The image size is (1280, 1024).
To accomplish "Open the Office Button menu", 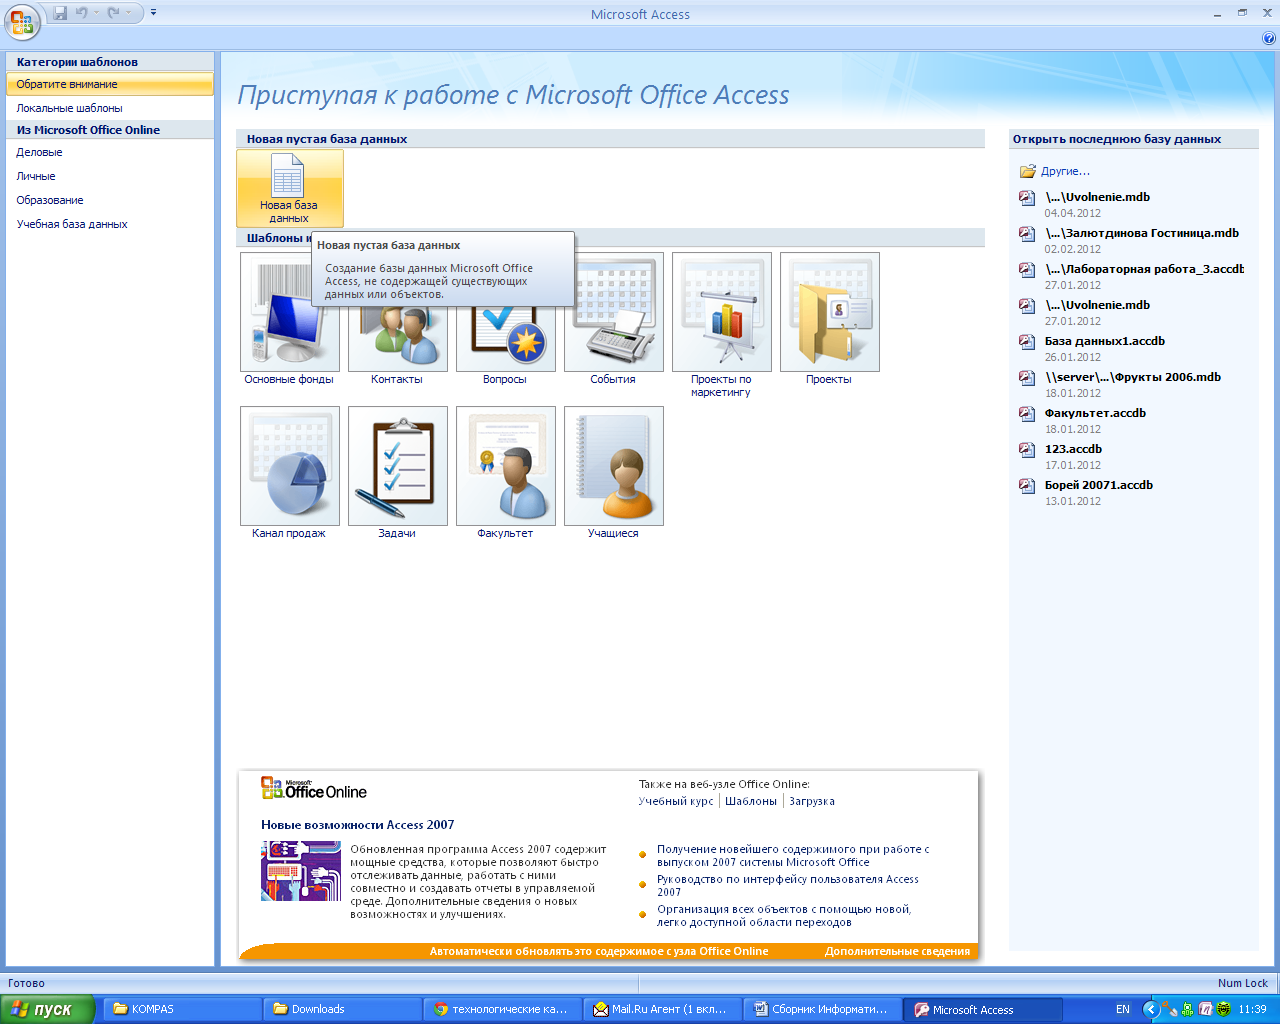I will pos(22,20).
